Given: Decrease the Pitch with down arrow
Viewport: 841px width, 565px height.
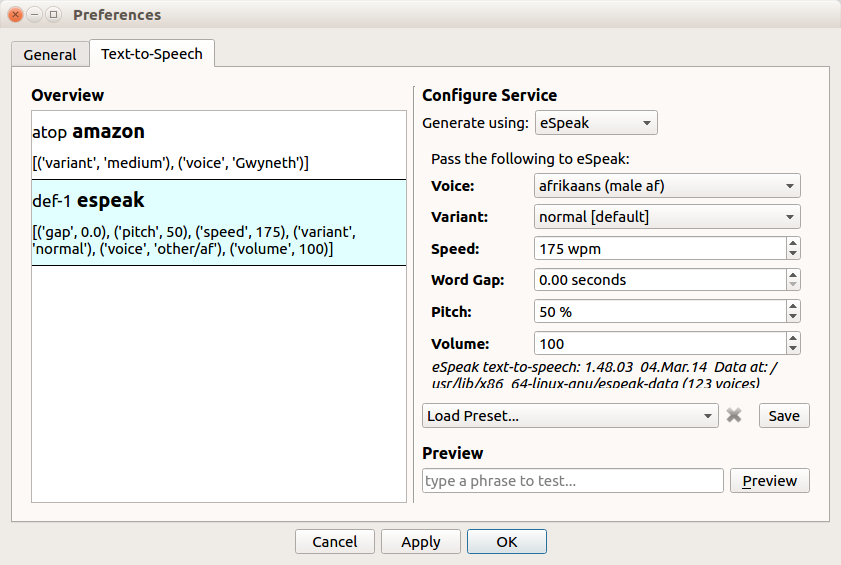Looking at the screenshot, I should 793,317.
